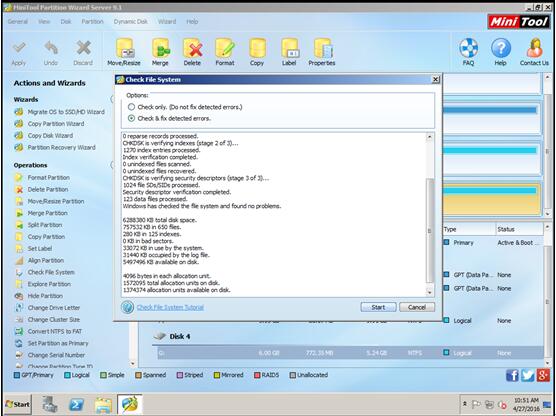Image resolution: width=556 pixels, height=416 pixels.
Task: Click the Start button in dialog
Action: (x=378, y=307)
